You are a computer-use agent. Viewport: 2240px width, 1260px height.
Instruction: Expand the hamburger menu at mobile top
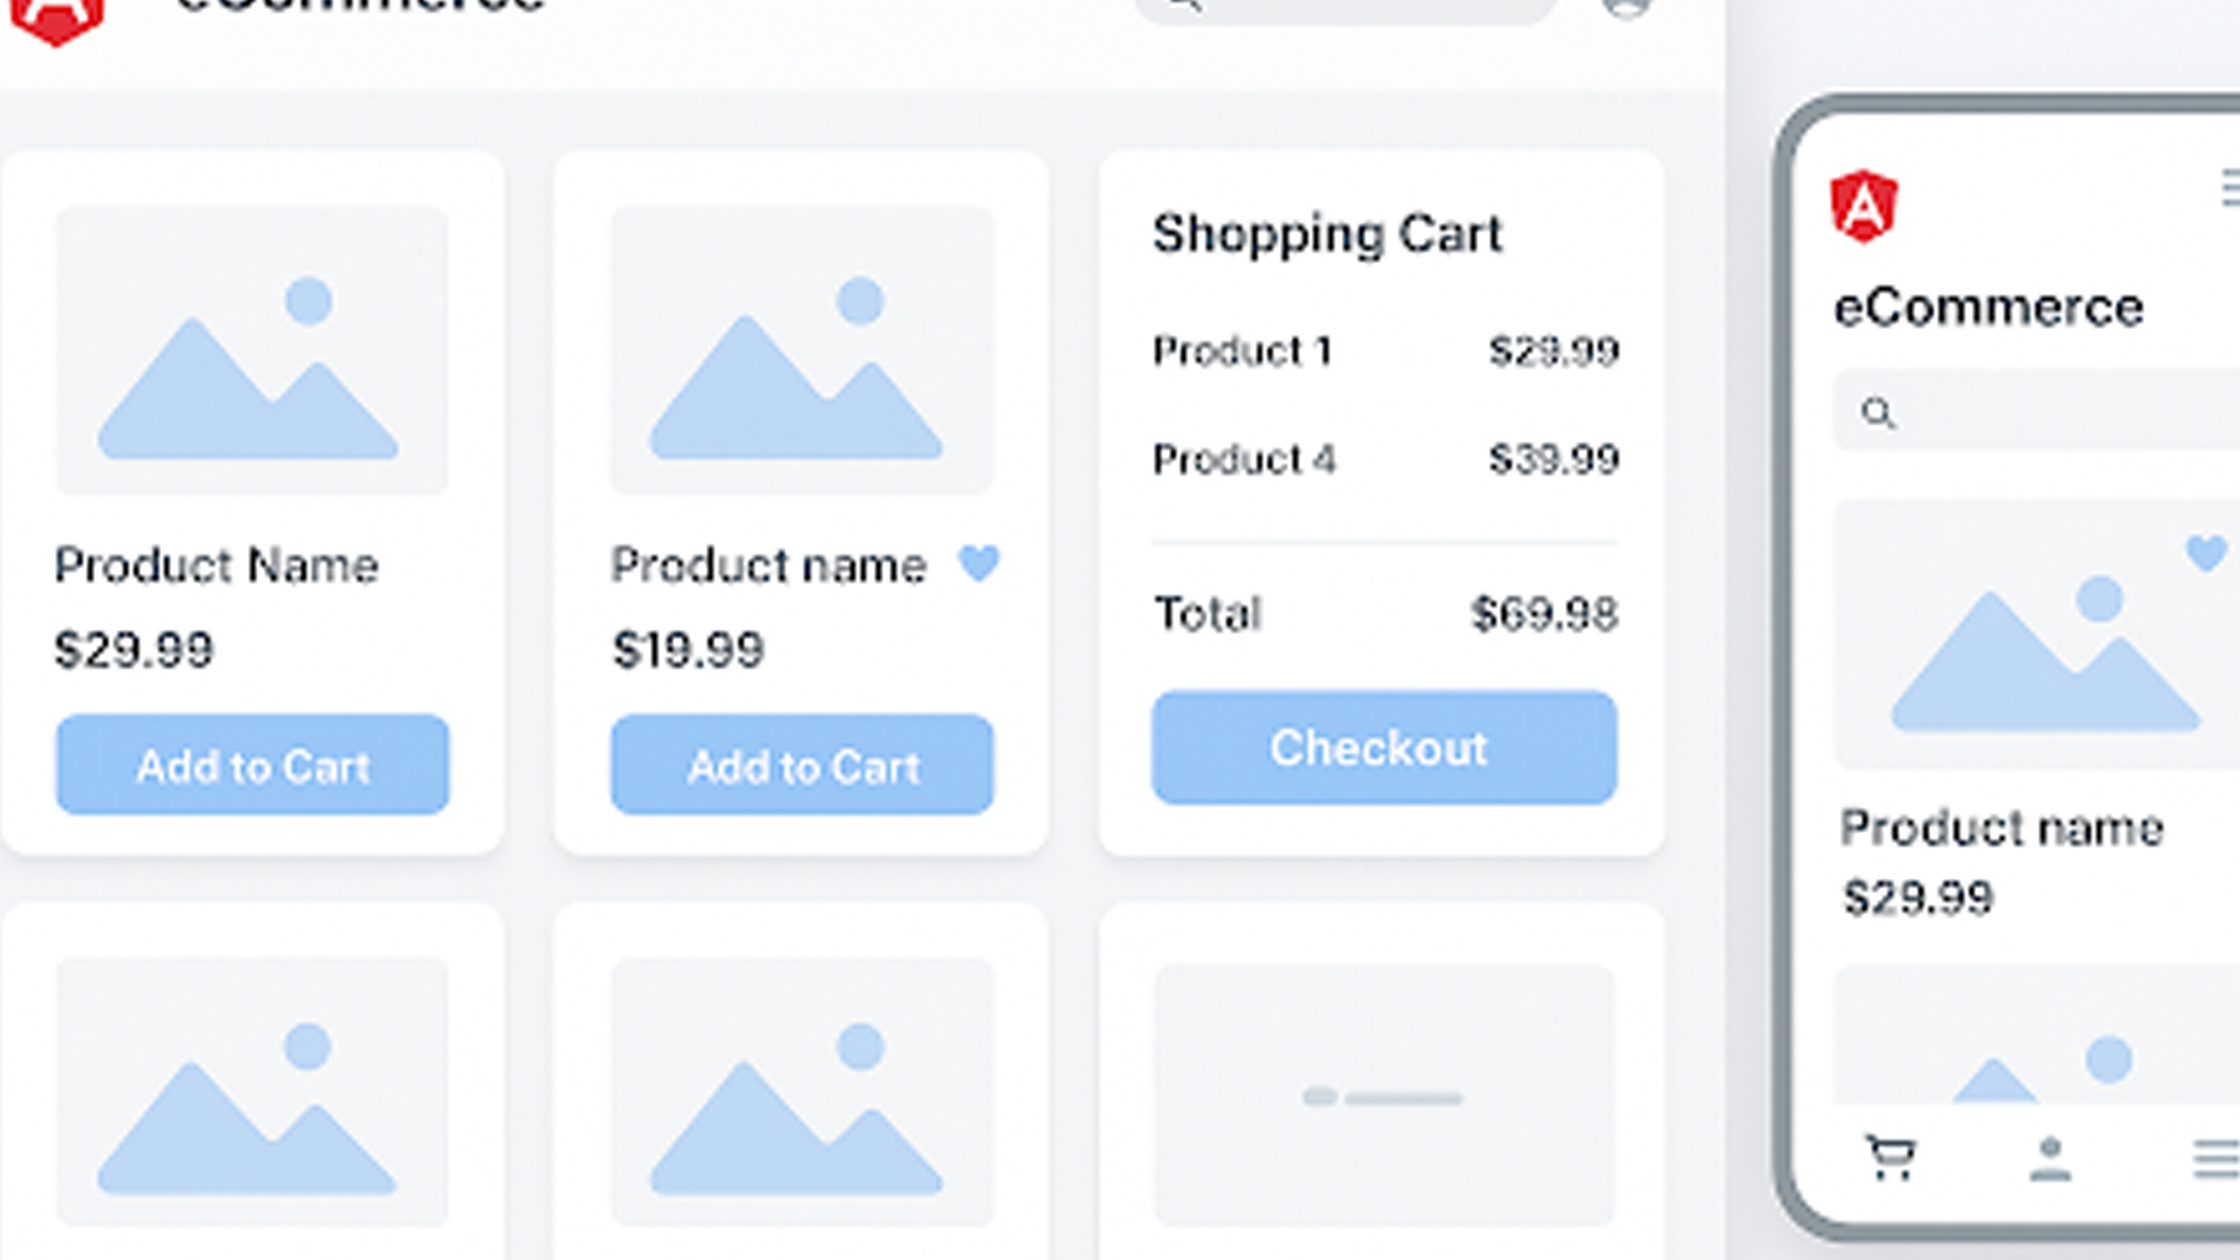point(2230,188)
